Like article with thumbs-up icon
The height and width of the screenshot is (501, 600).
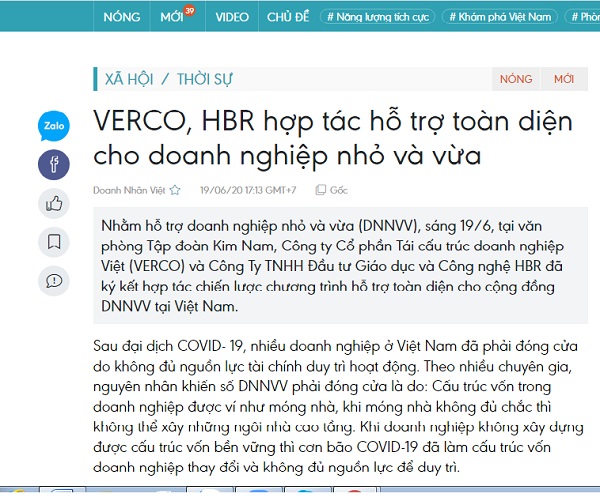coord(54,203)
